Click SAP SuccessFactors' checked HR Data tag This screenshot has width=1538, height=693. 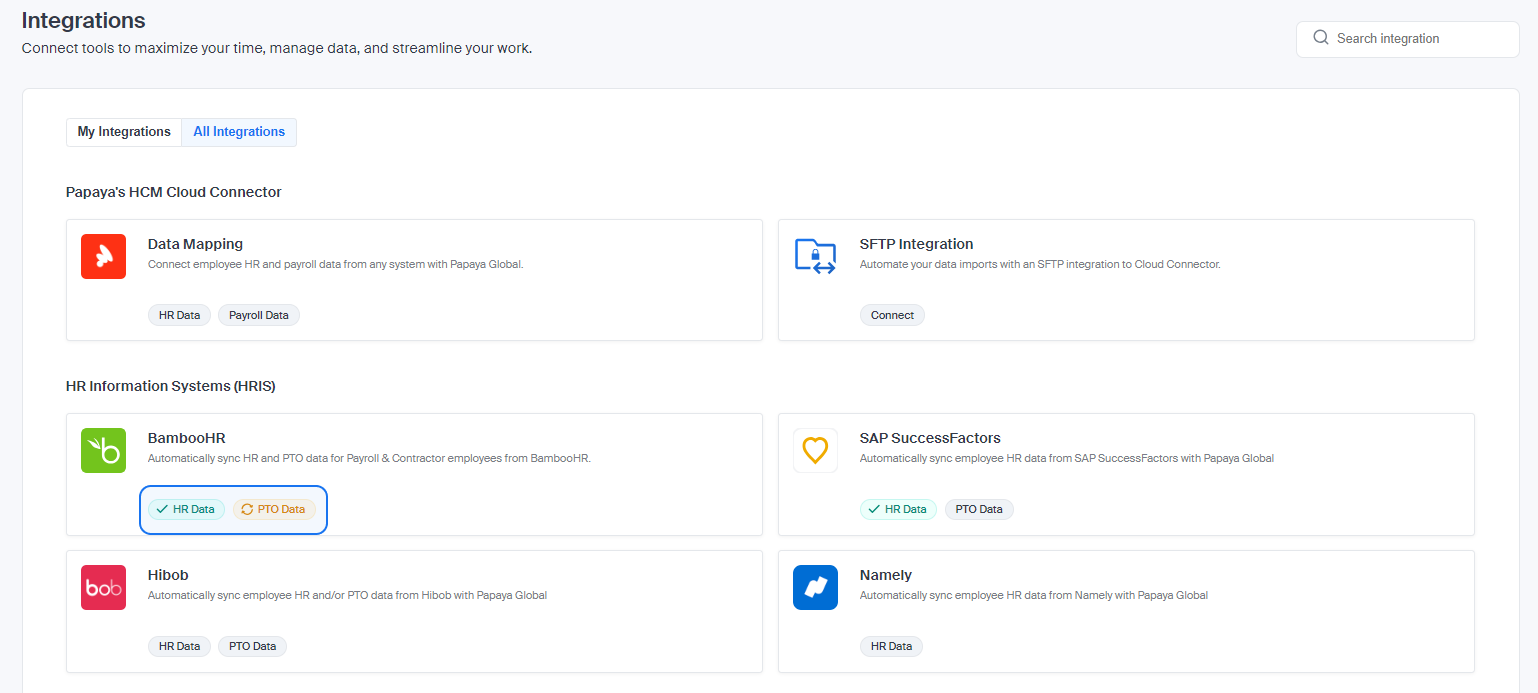(898, 509)
